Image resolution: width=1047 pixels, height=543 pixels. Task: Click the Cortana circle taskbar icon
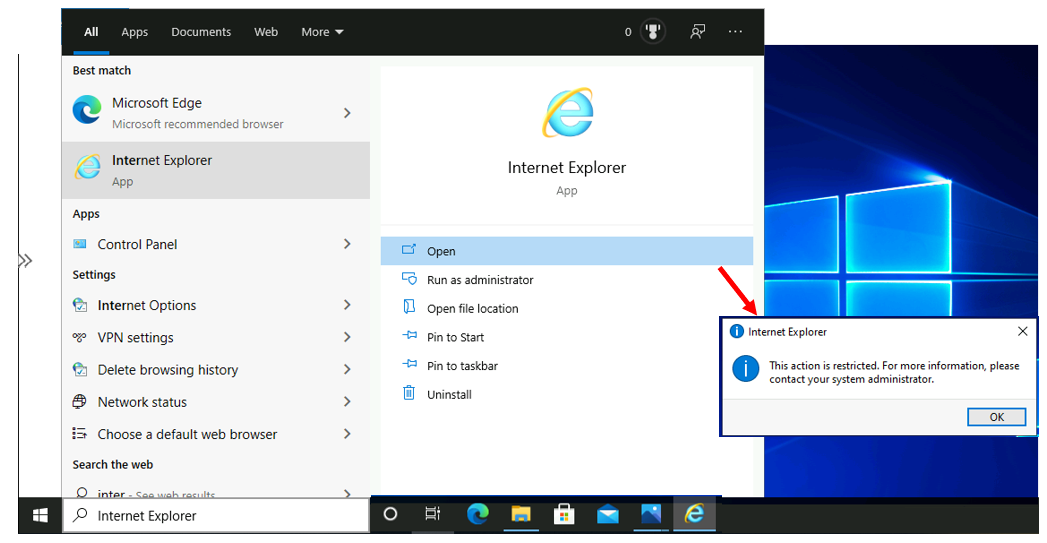pos(391,514)
